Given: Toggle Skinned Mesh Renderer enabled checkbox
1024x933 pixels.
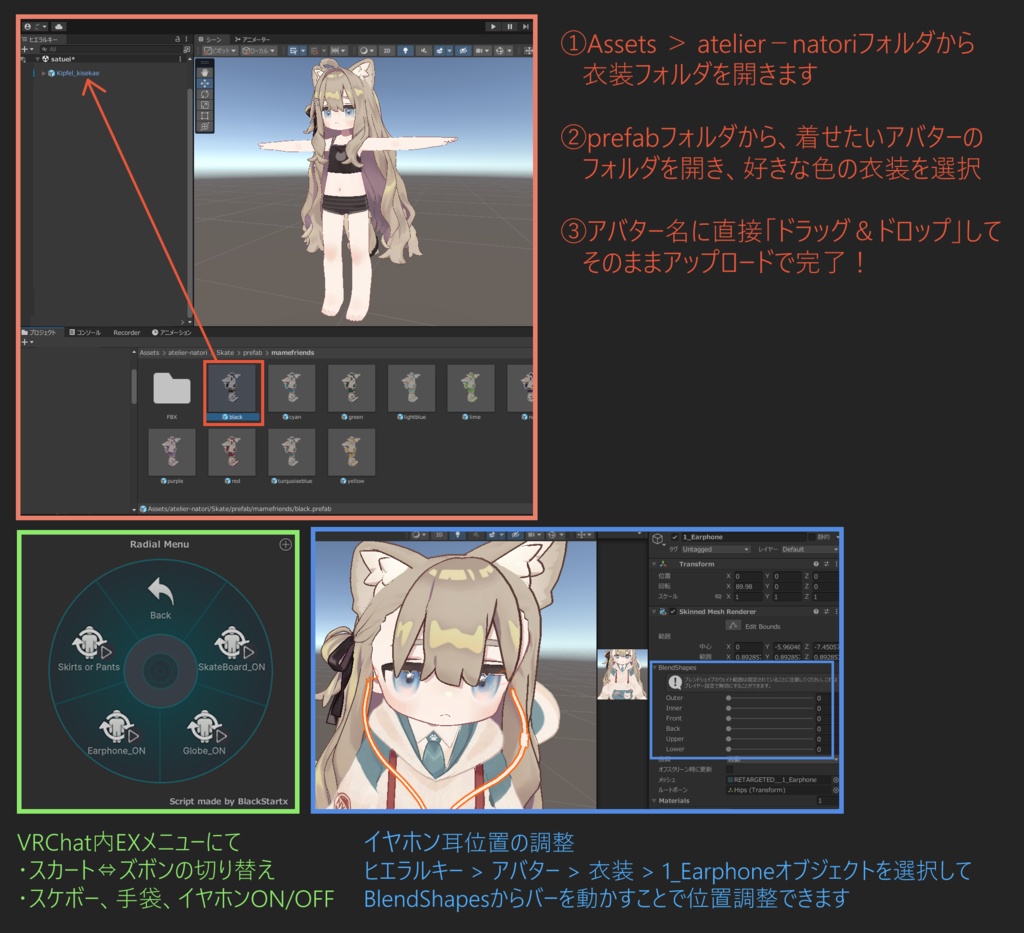Looking at the screenshot, I should tap(673, 612).
